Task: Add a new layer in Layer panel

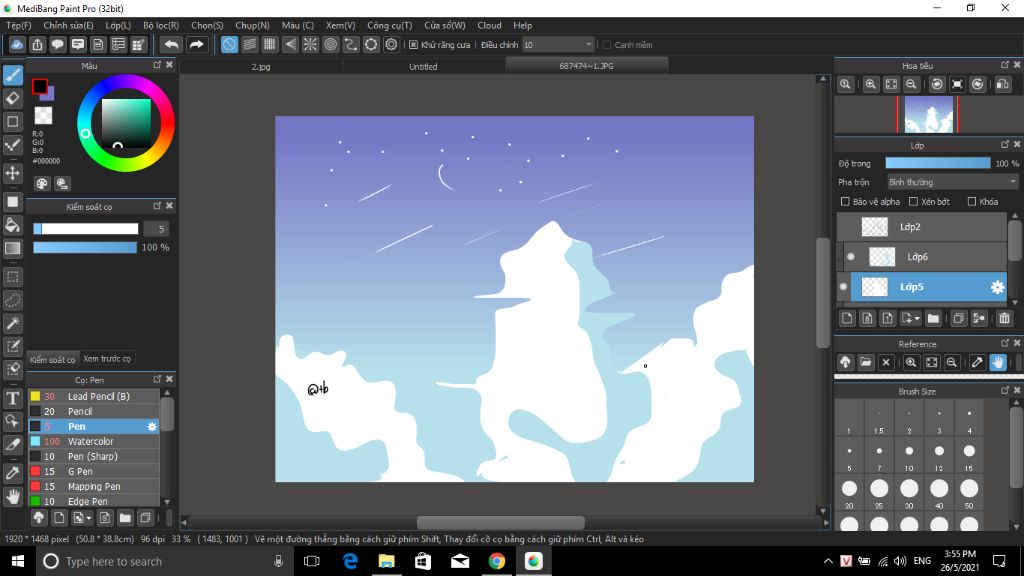Action: point(847,318)
